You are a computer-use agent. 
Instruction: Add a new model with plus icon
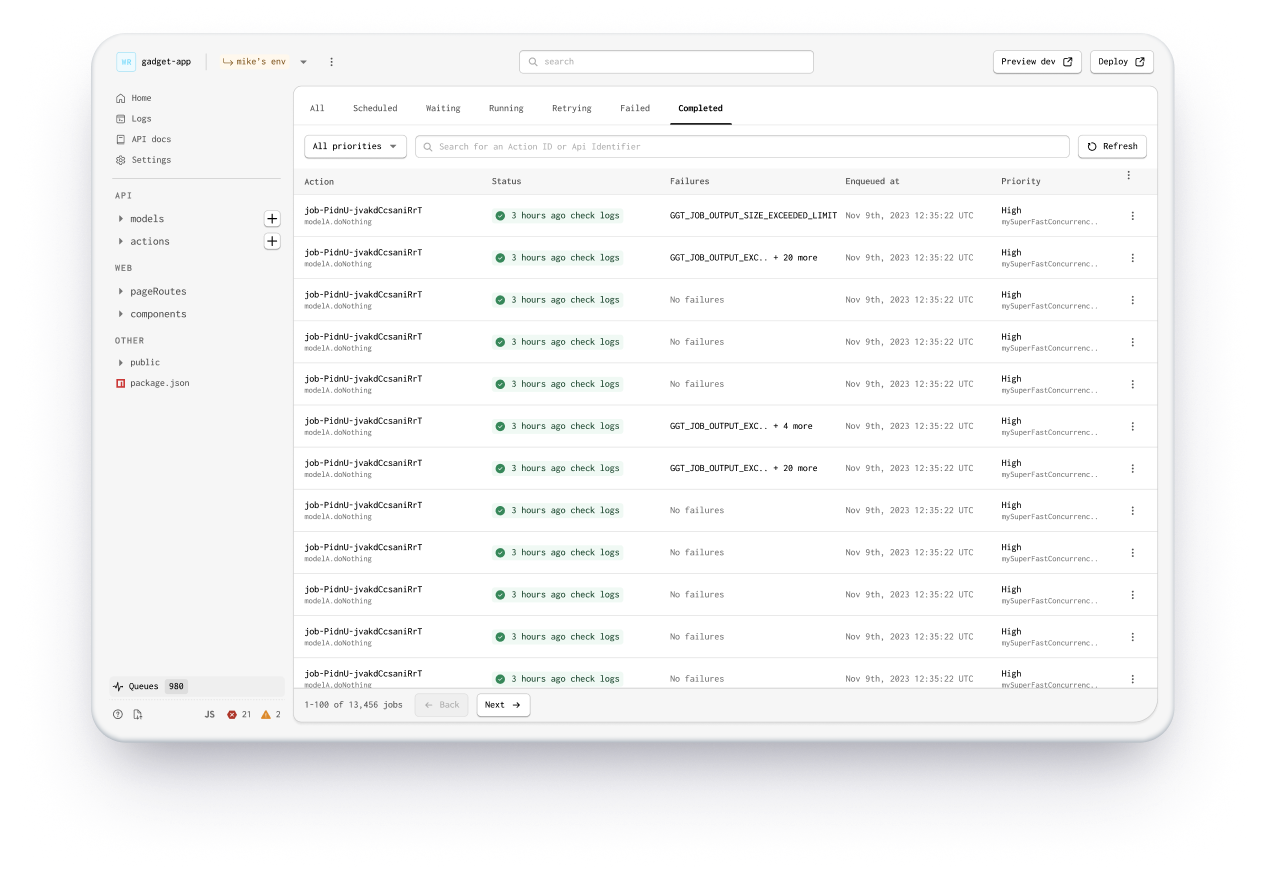(272, 219)
